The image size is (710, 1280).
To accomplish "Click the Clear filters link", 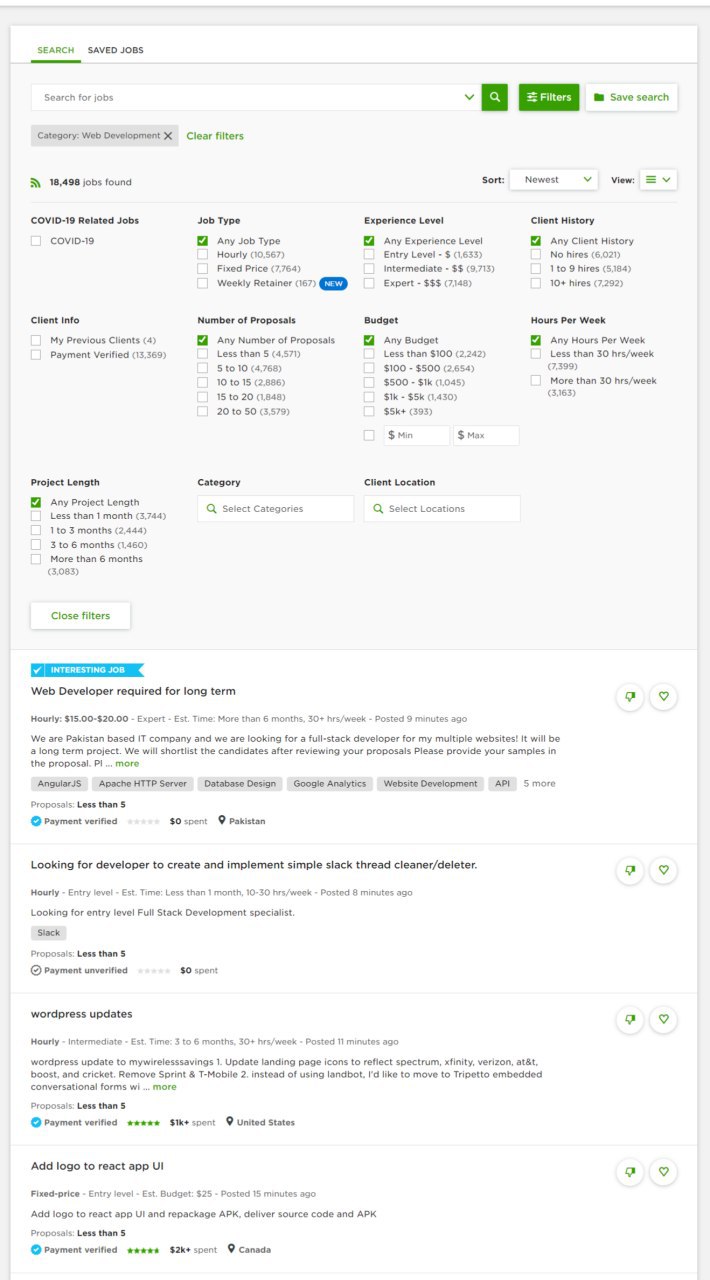I will 215,136.
